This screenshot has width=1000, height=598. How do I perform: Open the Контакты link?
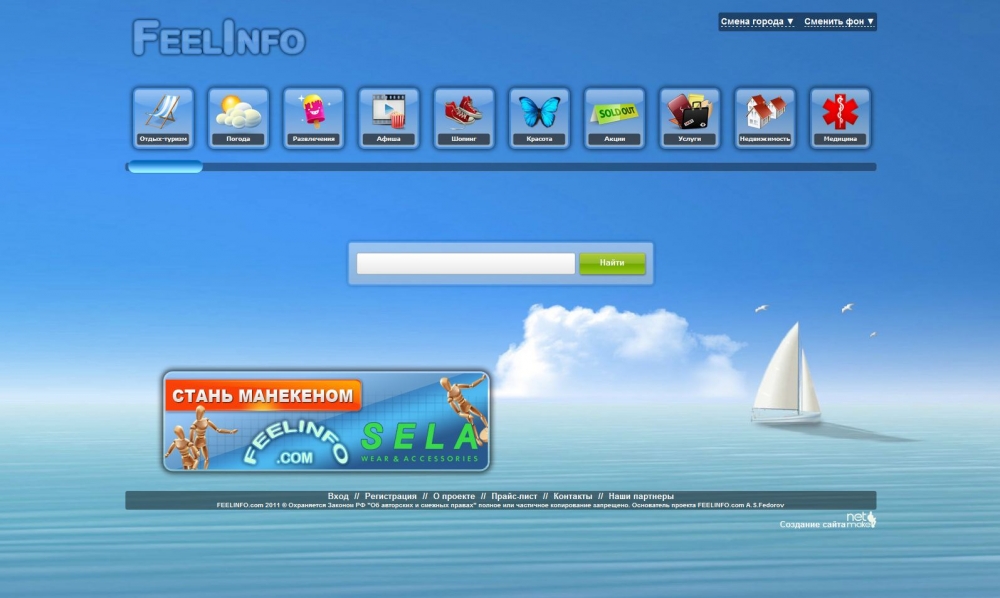[573, 496]
